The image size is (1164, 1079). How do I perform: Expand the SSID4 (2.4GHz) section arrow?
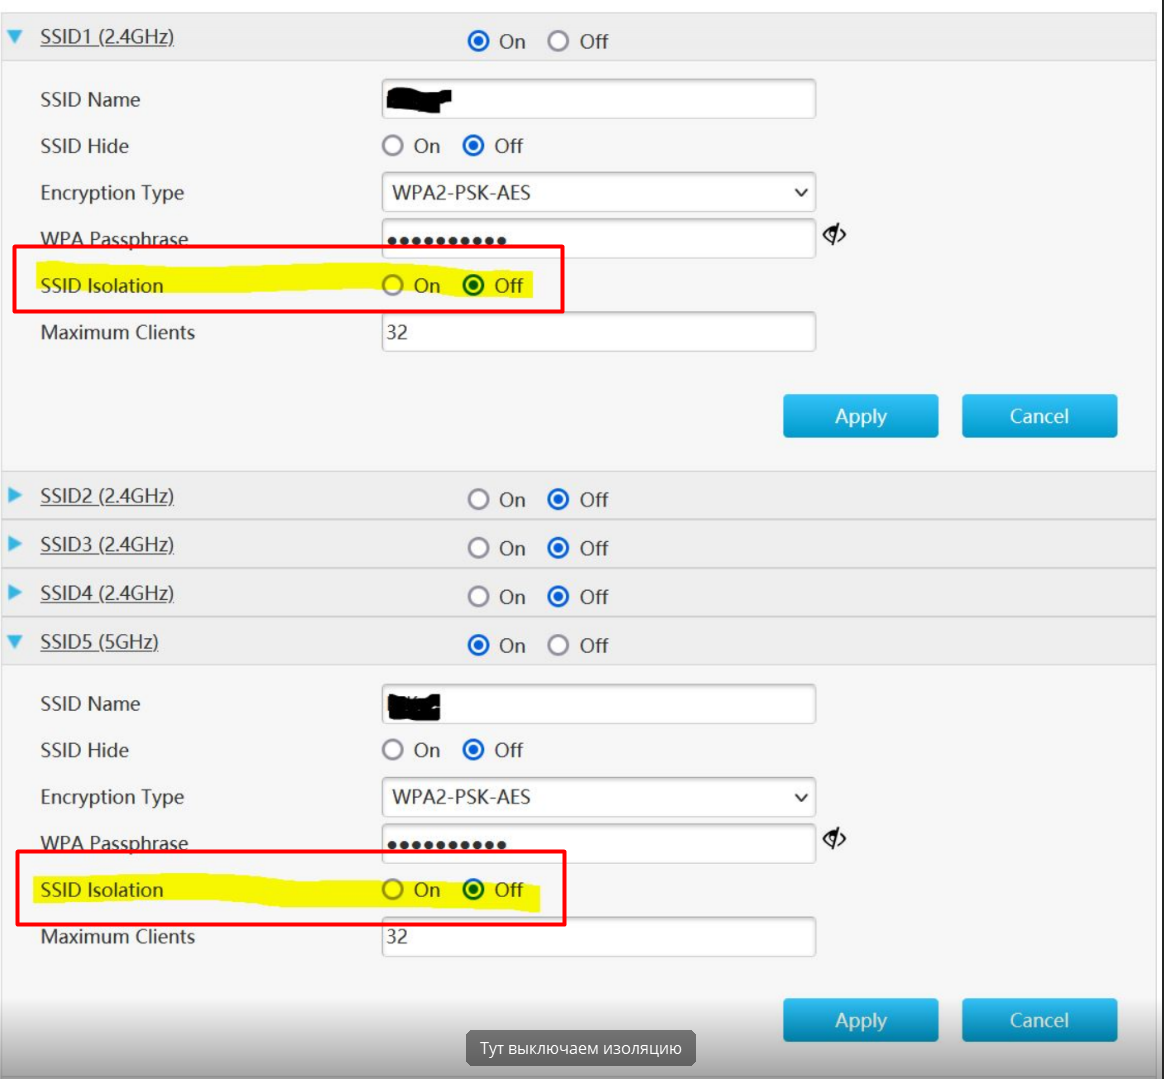pyautogui.click(x=15, y=593)
